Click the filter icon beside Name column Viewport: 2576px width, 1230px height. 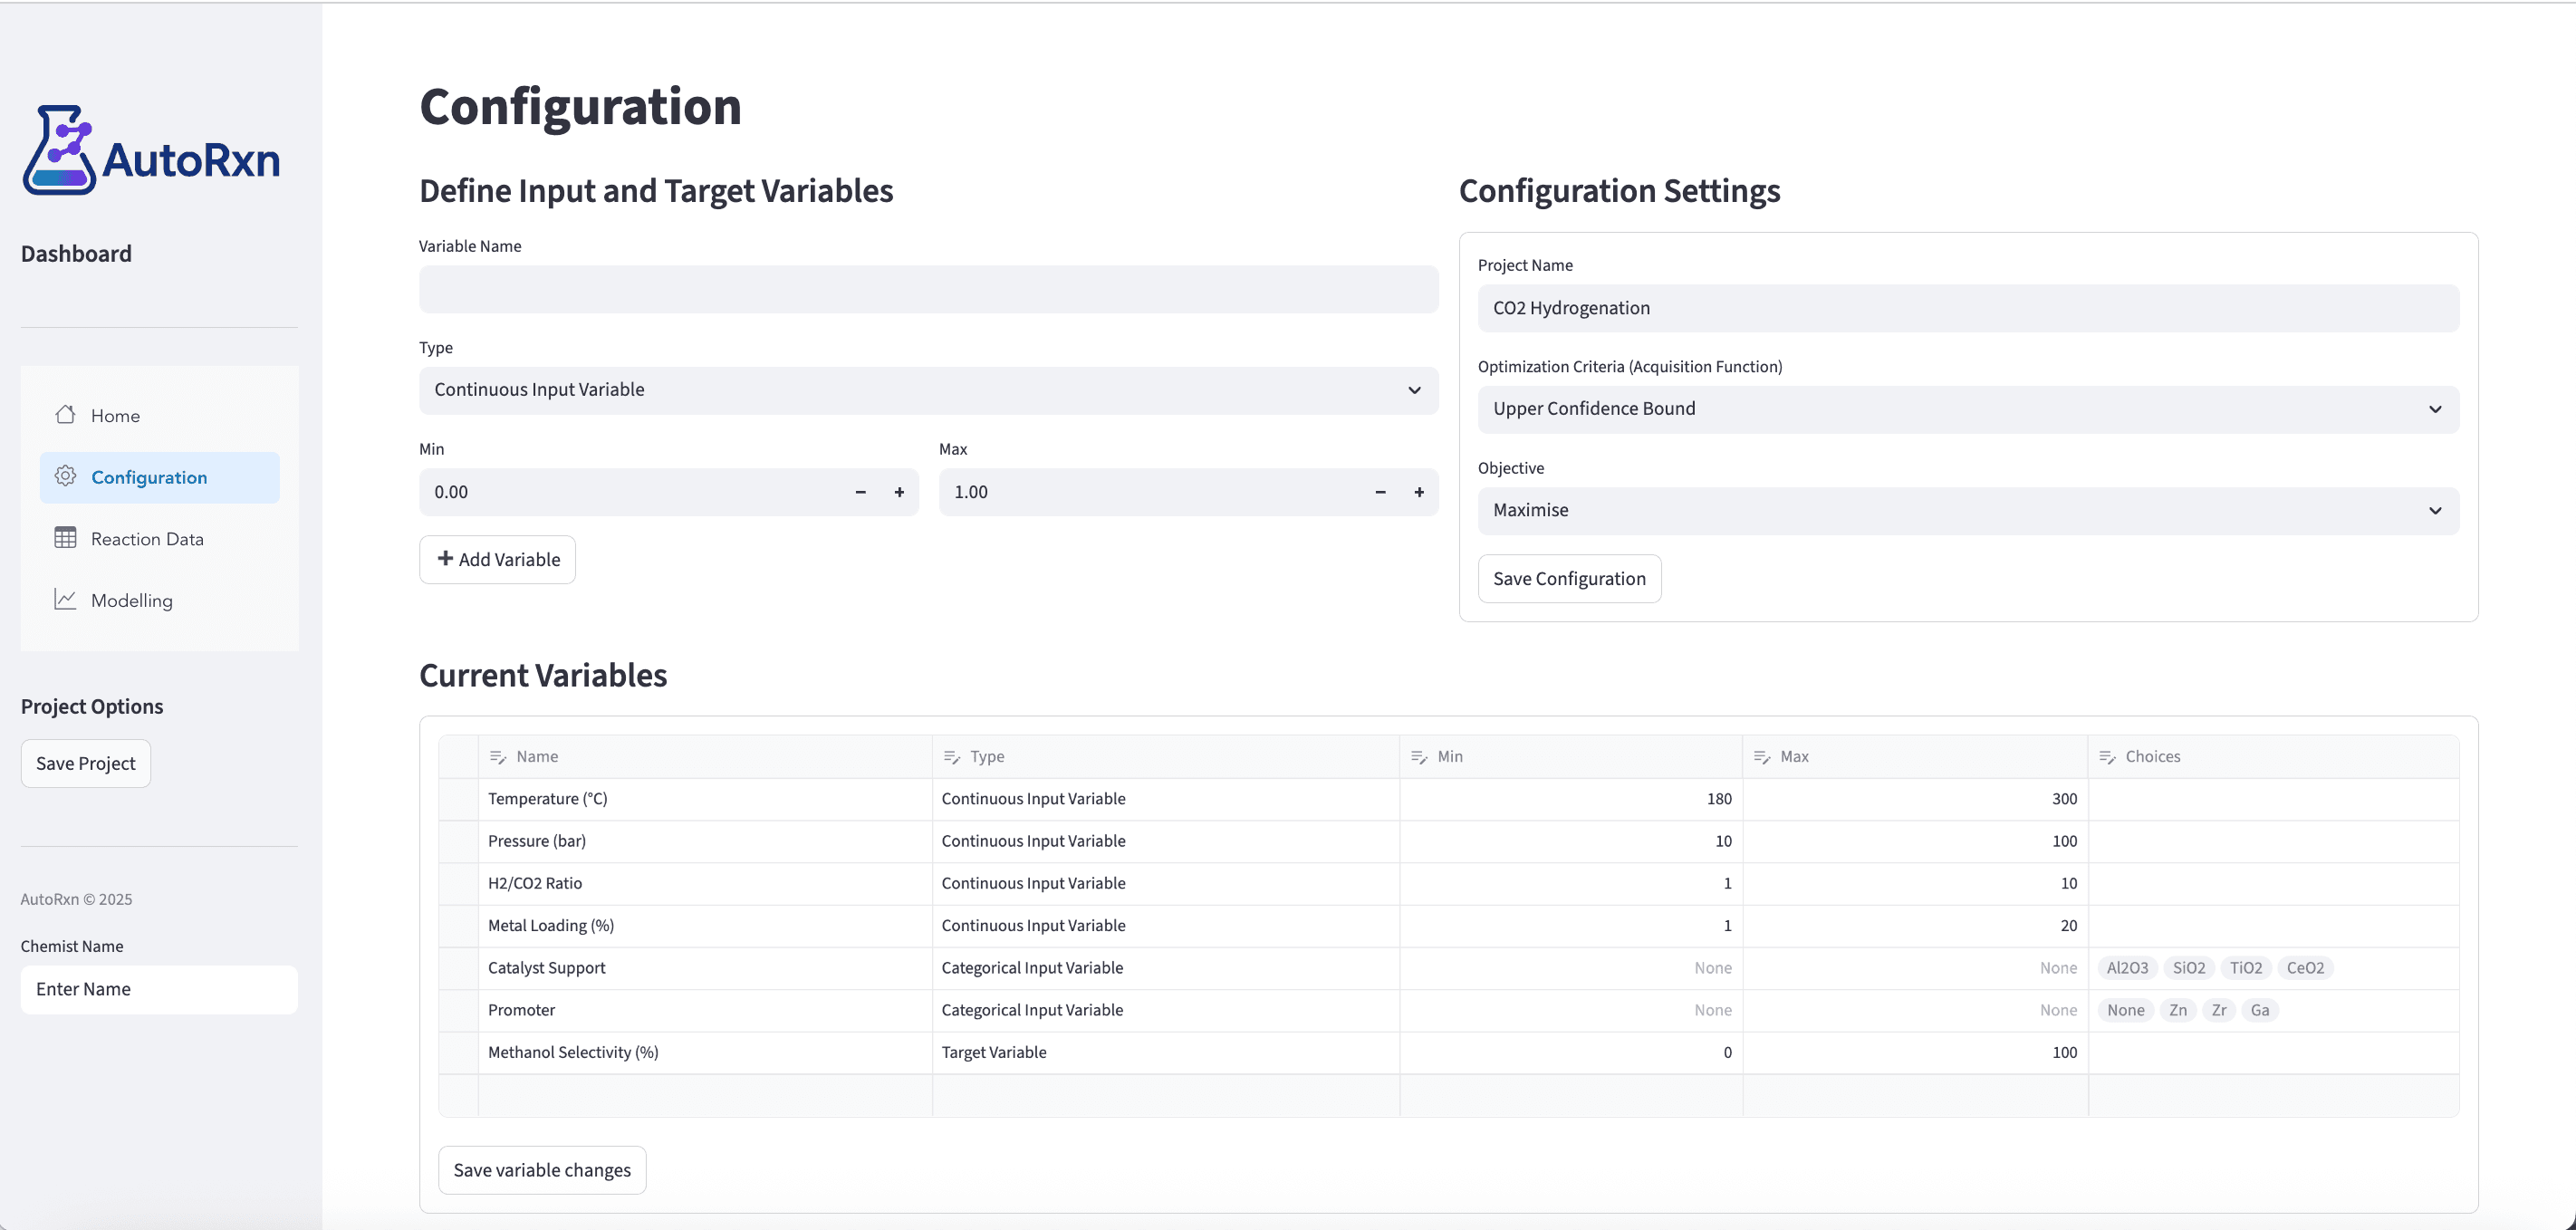point(497,756)
